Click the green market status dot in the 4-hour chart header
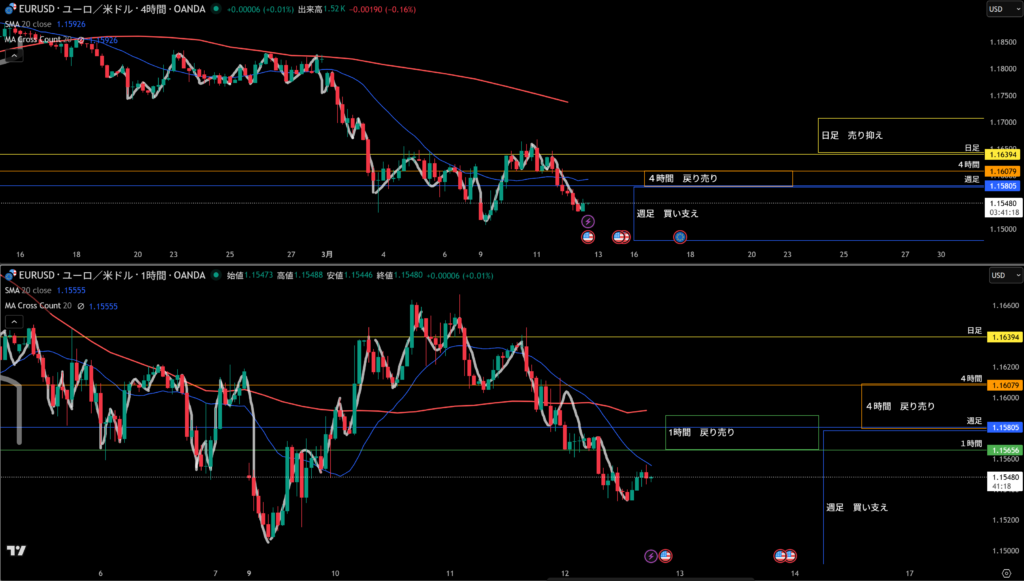The image size is (1024, 581). point(217,9)
